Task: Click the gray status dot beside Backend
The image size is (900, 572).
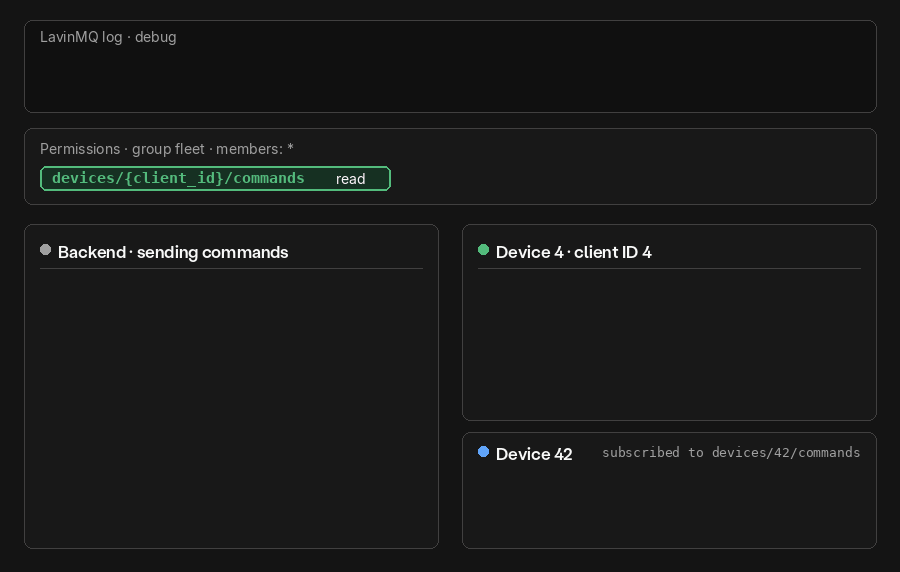Action: tap(45, 250)
